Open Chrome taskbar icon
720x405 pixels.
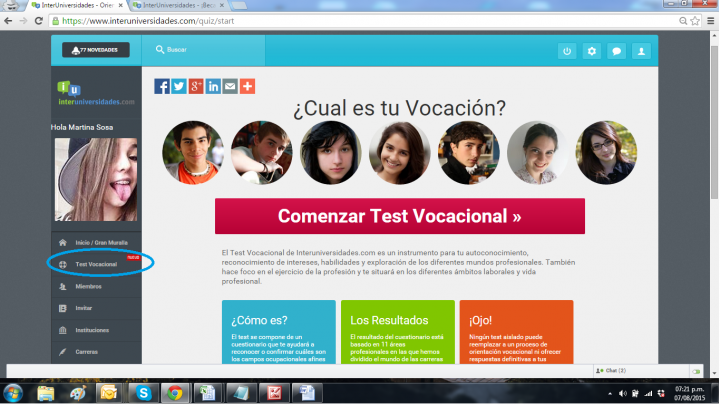click(174, 393)
